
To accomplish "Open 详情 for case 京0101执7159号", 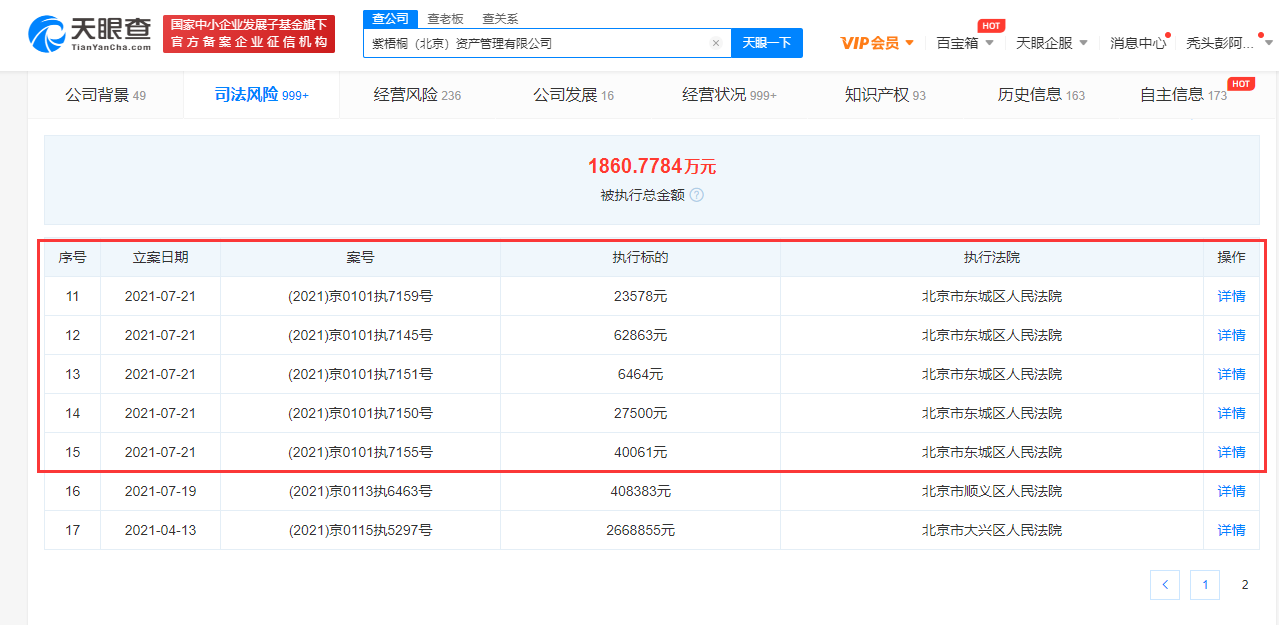I will point(1231,296).
